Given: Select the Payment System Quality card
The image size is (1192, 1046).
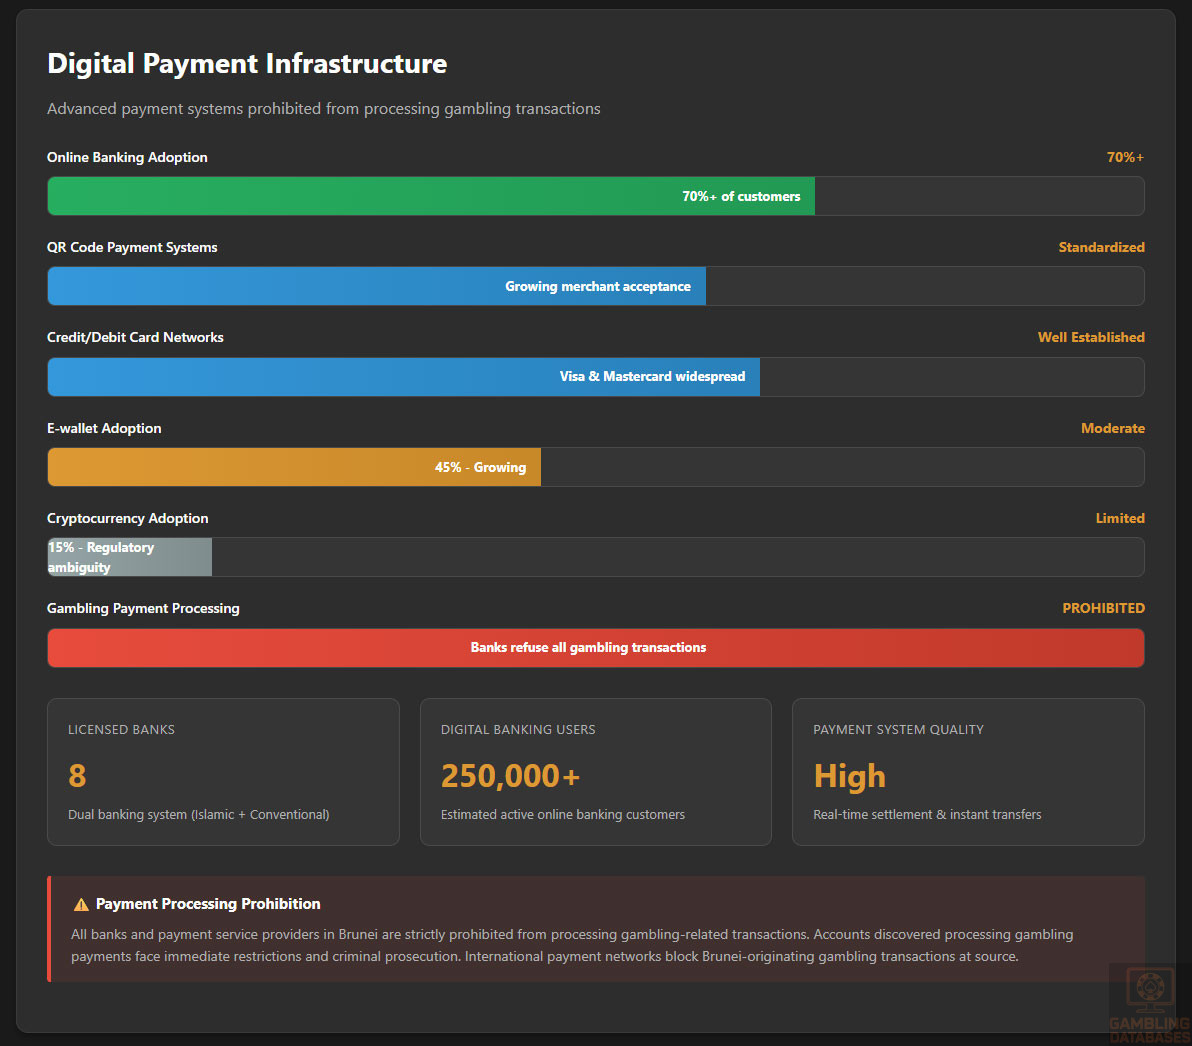Looking at the screenshot, I should 967,771.
